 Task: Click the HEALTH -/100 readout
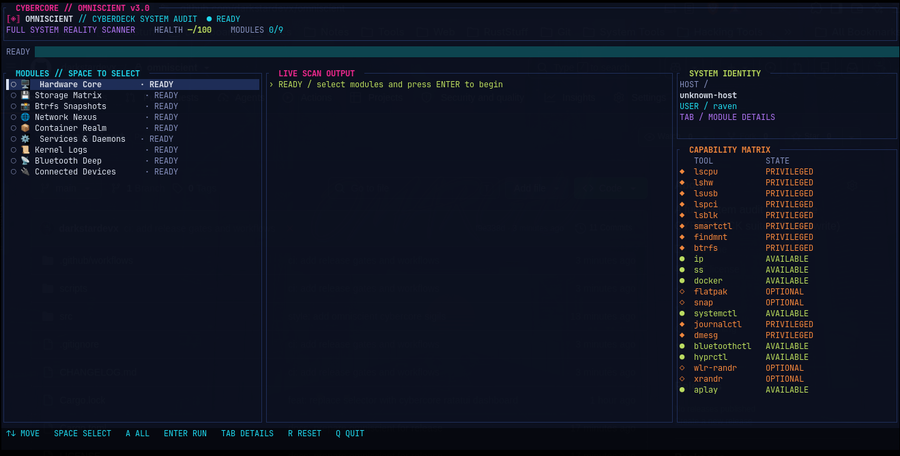[x=183, y=30]
